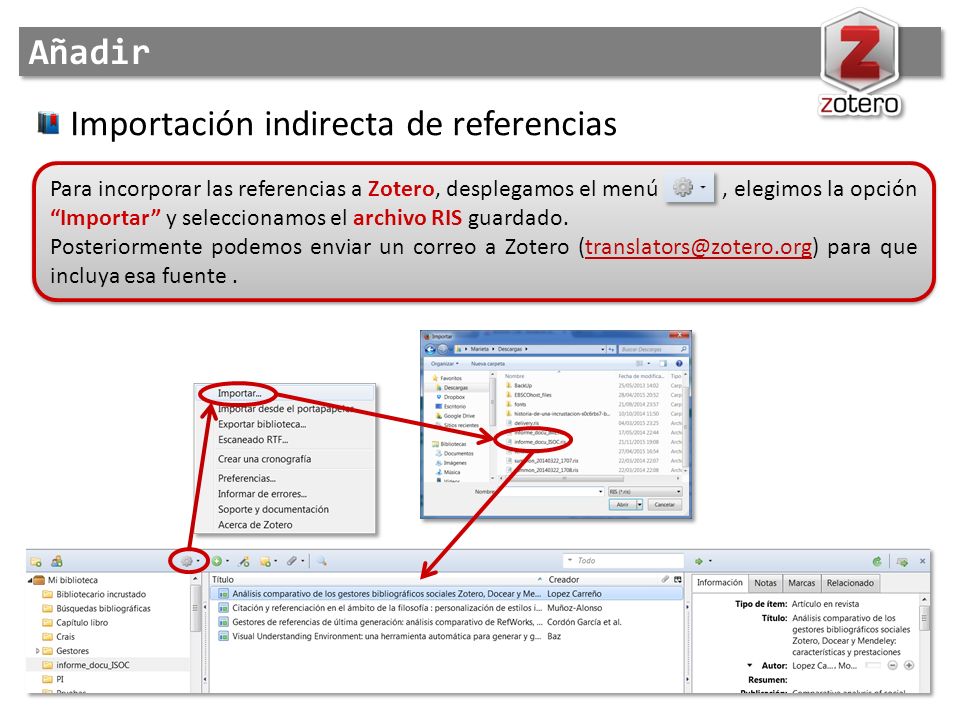Click the green Sync with server icon
The image size is (960, 720).
tap(877, 561)
